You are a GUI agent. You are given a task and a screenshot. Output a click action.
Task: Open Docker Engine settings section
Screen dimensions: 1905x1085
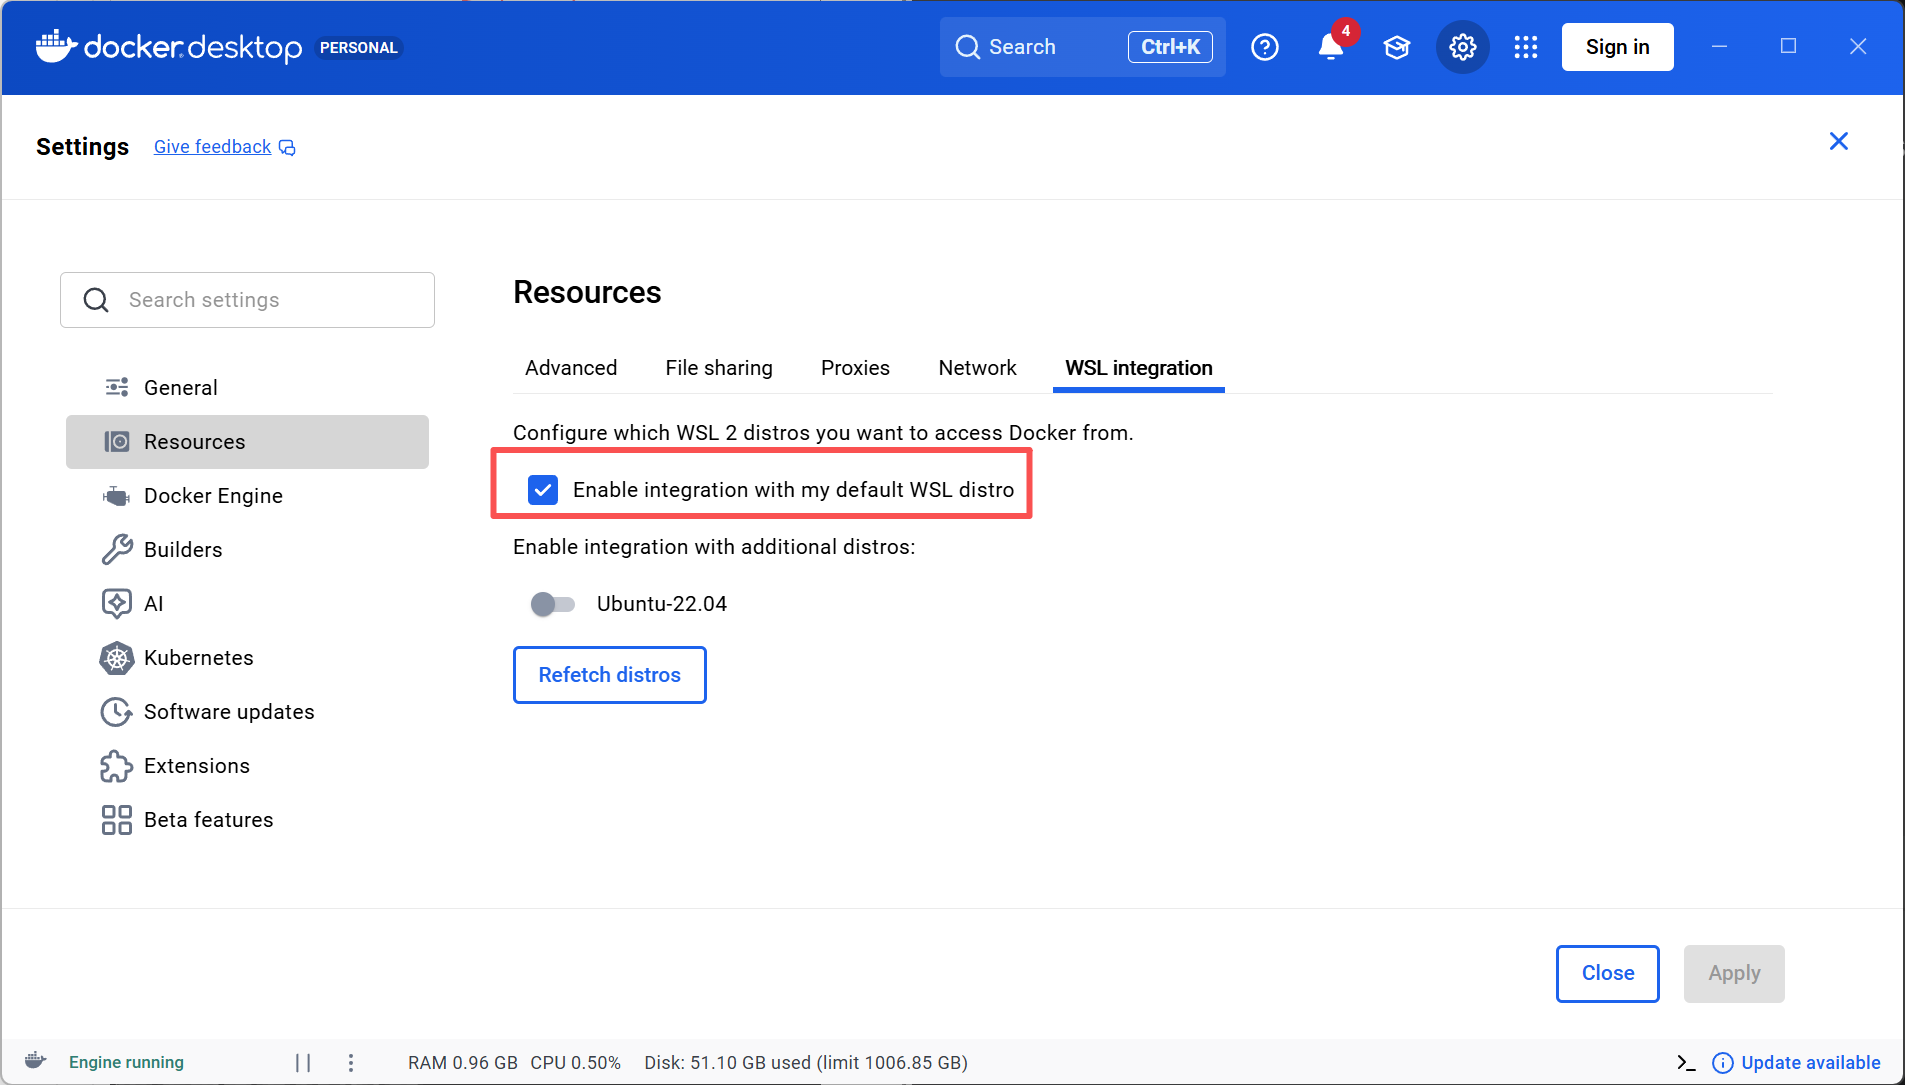tap(247, 496)
